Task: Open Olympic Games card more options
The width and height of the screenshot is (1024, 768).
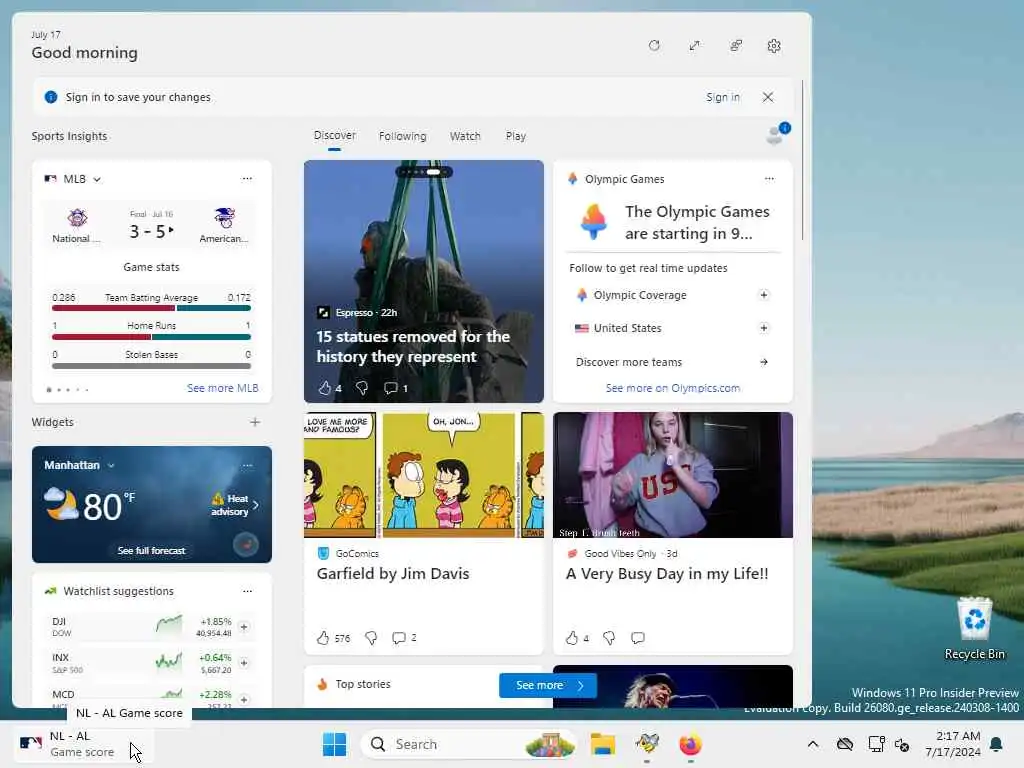Action: (x=769, y=178)
